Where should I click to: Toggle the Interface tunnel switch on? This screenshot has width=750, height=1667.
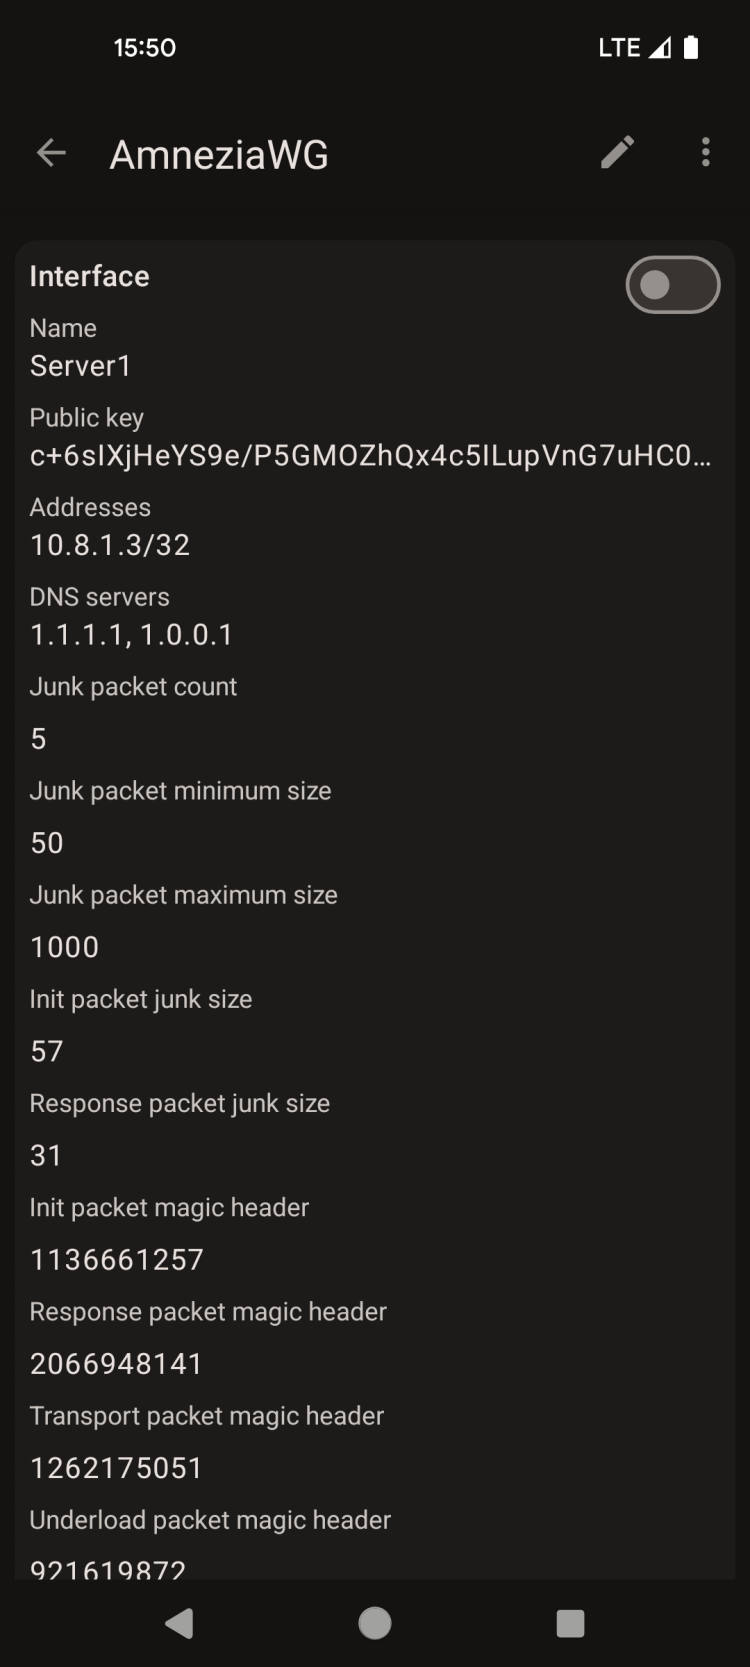pyautogui.click(x=672, y=285)
